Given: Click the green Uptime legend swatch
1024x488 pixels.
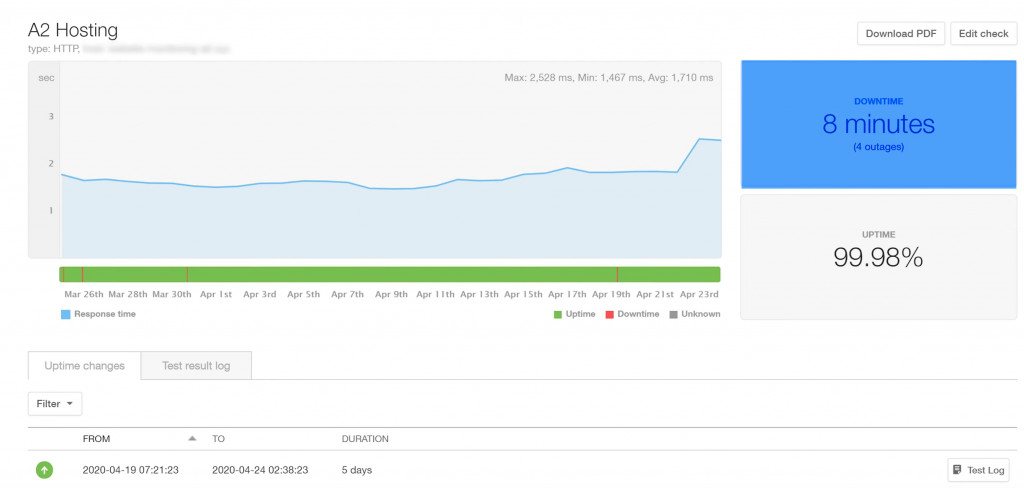Looking at the screenshot, I should coord(558,314).
